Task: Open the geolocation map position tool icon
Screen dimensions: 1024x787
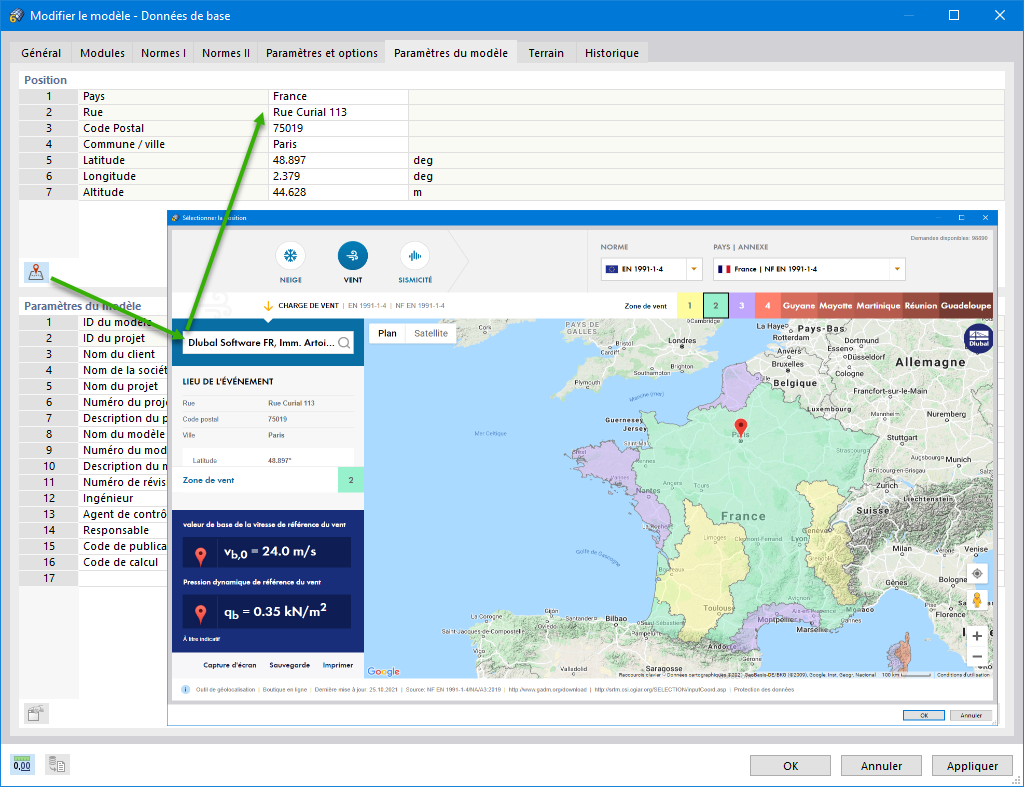Action: (x=36, y=272)
